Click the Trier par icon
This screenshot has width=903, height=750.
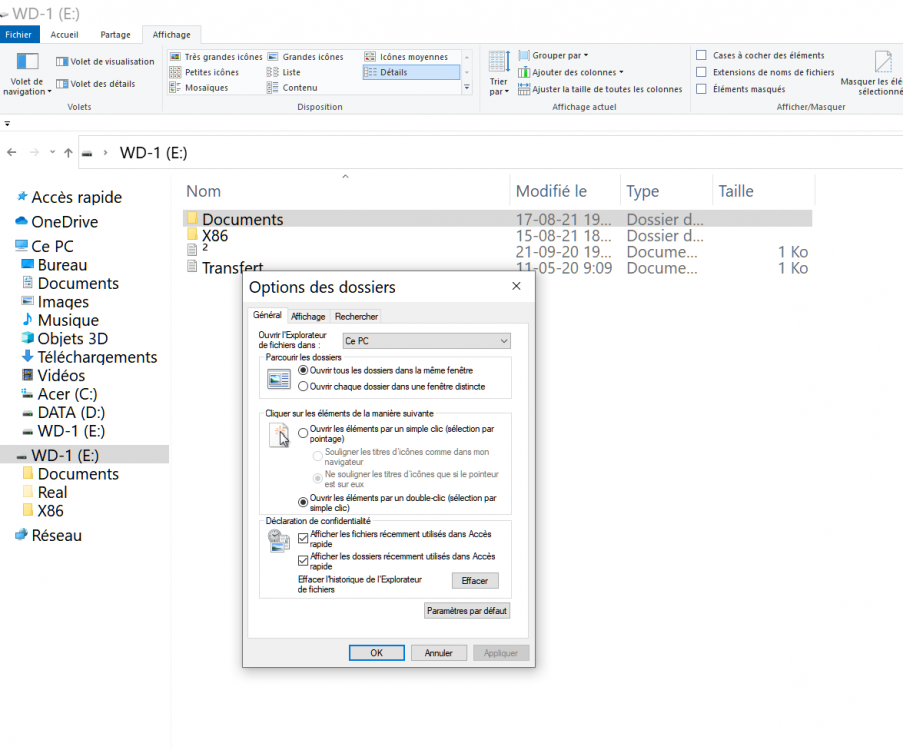coord(499,64)
